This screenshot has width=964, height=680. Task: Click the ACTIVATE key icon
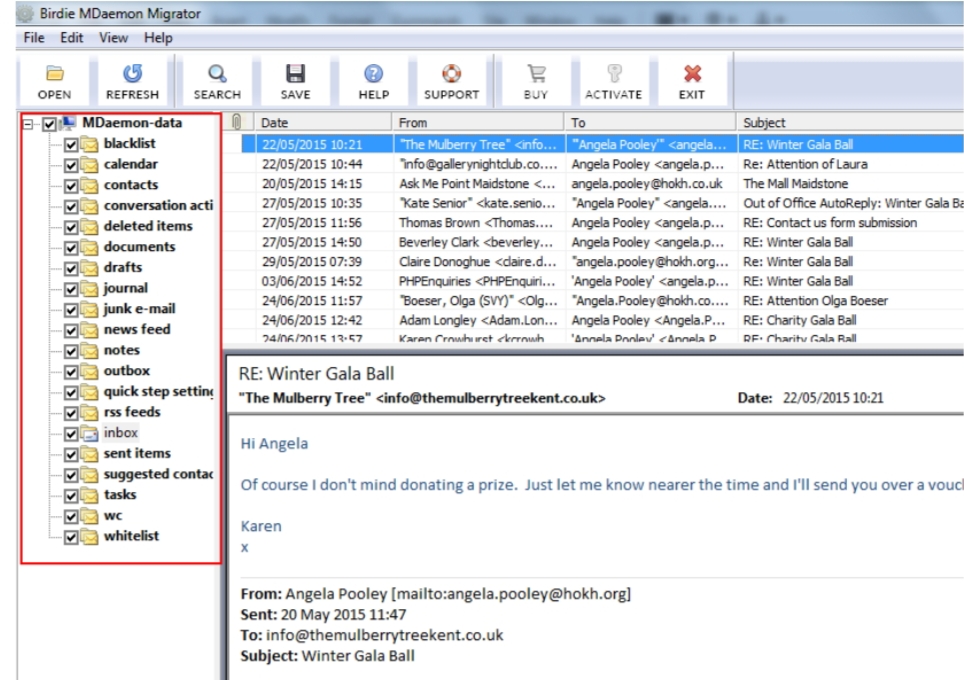click(613, 80)
